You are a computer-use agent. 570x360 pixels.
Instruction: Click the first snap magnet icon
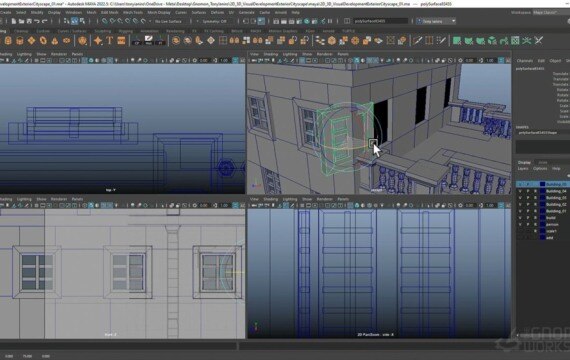click(104, 21)
